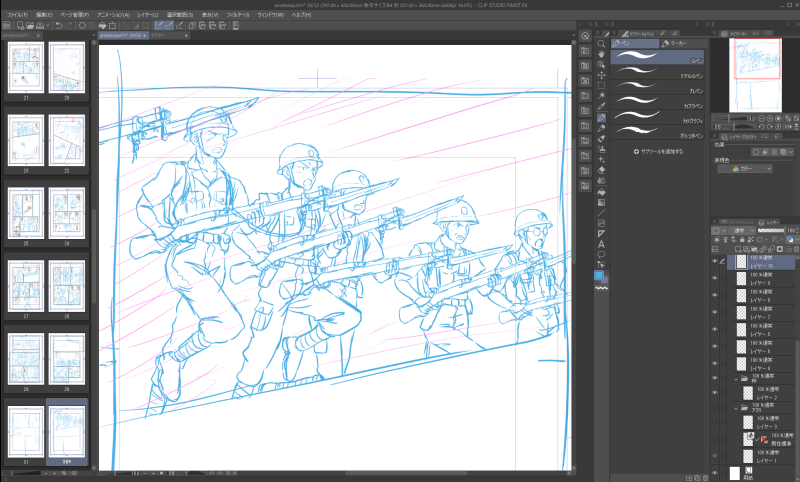Screen dimensions: 800x482
Task: Select the rectangle Selection area tool
Action: pos(601,86)
